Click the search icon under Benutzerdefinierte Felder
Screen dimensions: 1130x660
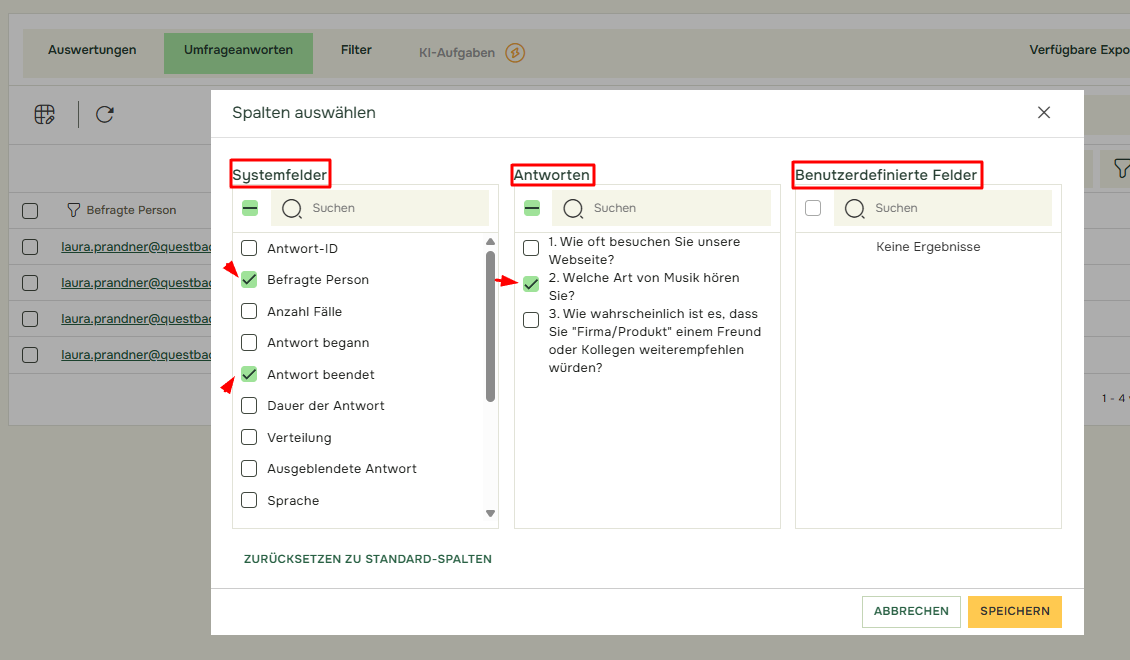[854, 208]
